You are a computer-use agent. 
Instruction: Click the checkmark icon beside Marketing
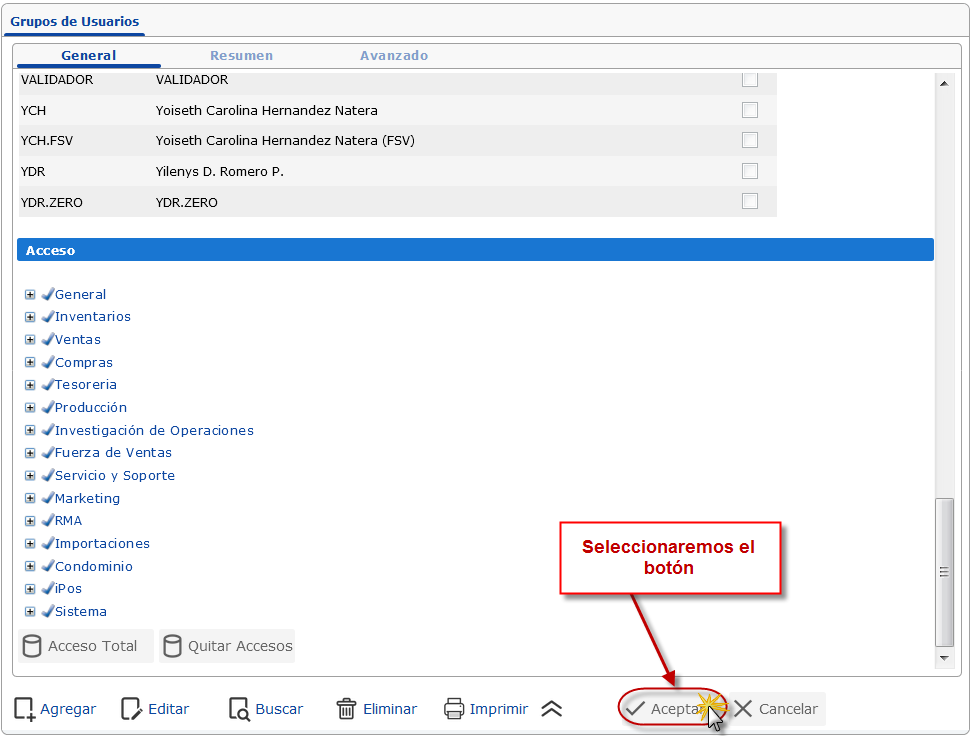(48, 498)
